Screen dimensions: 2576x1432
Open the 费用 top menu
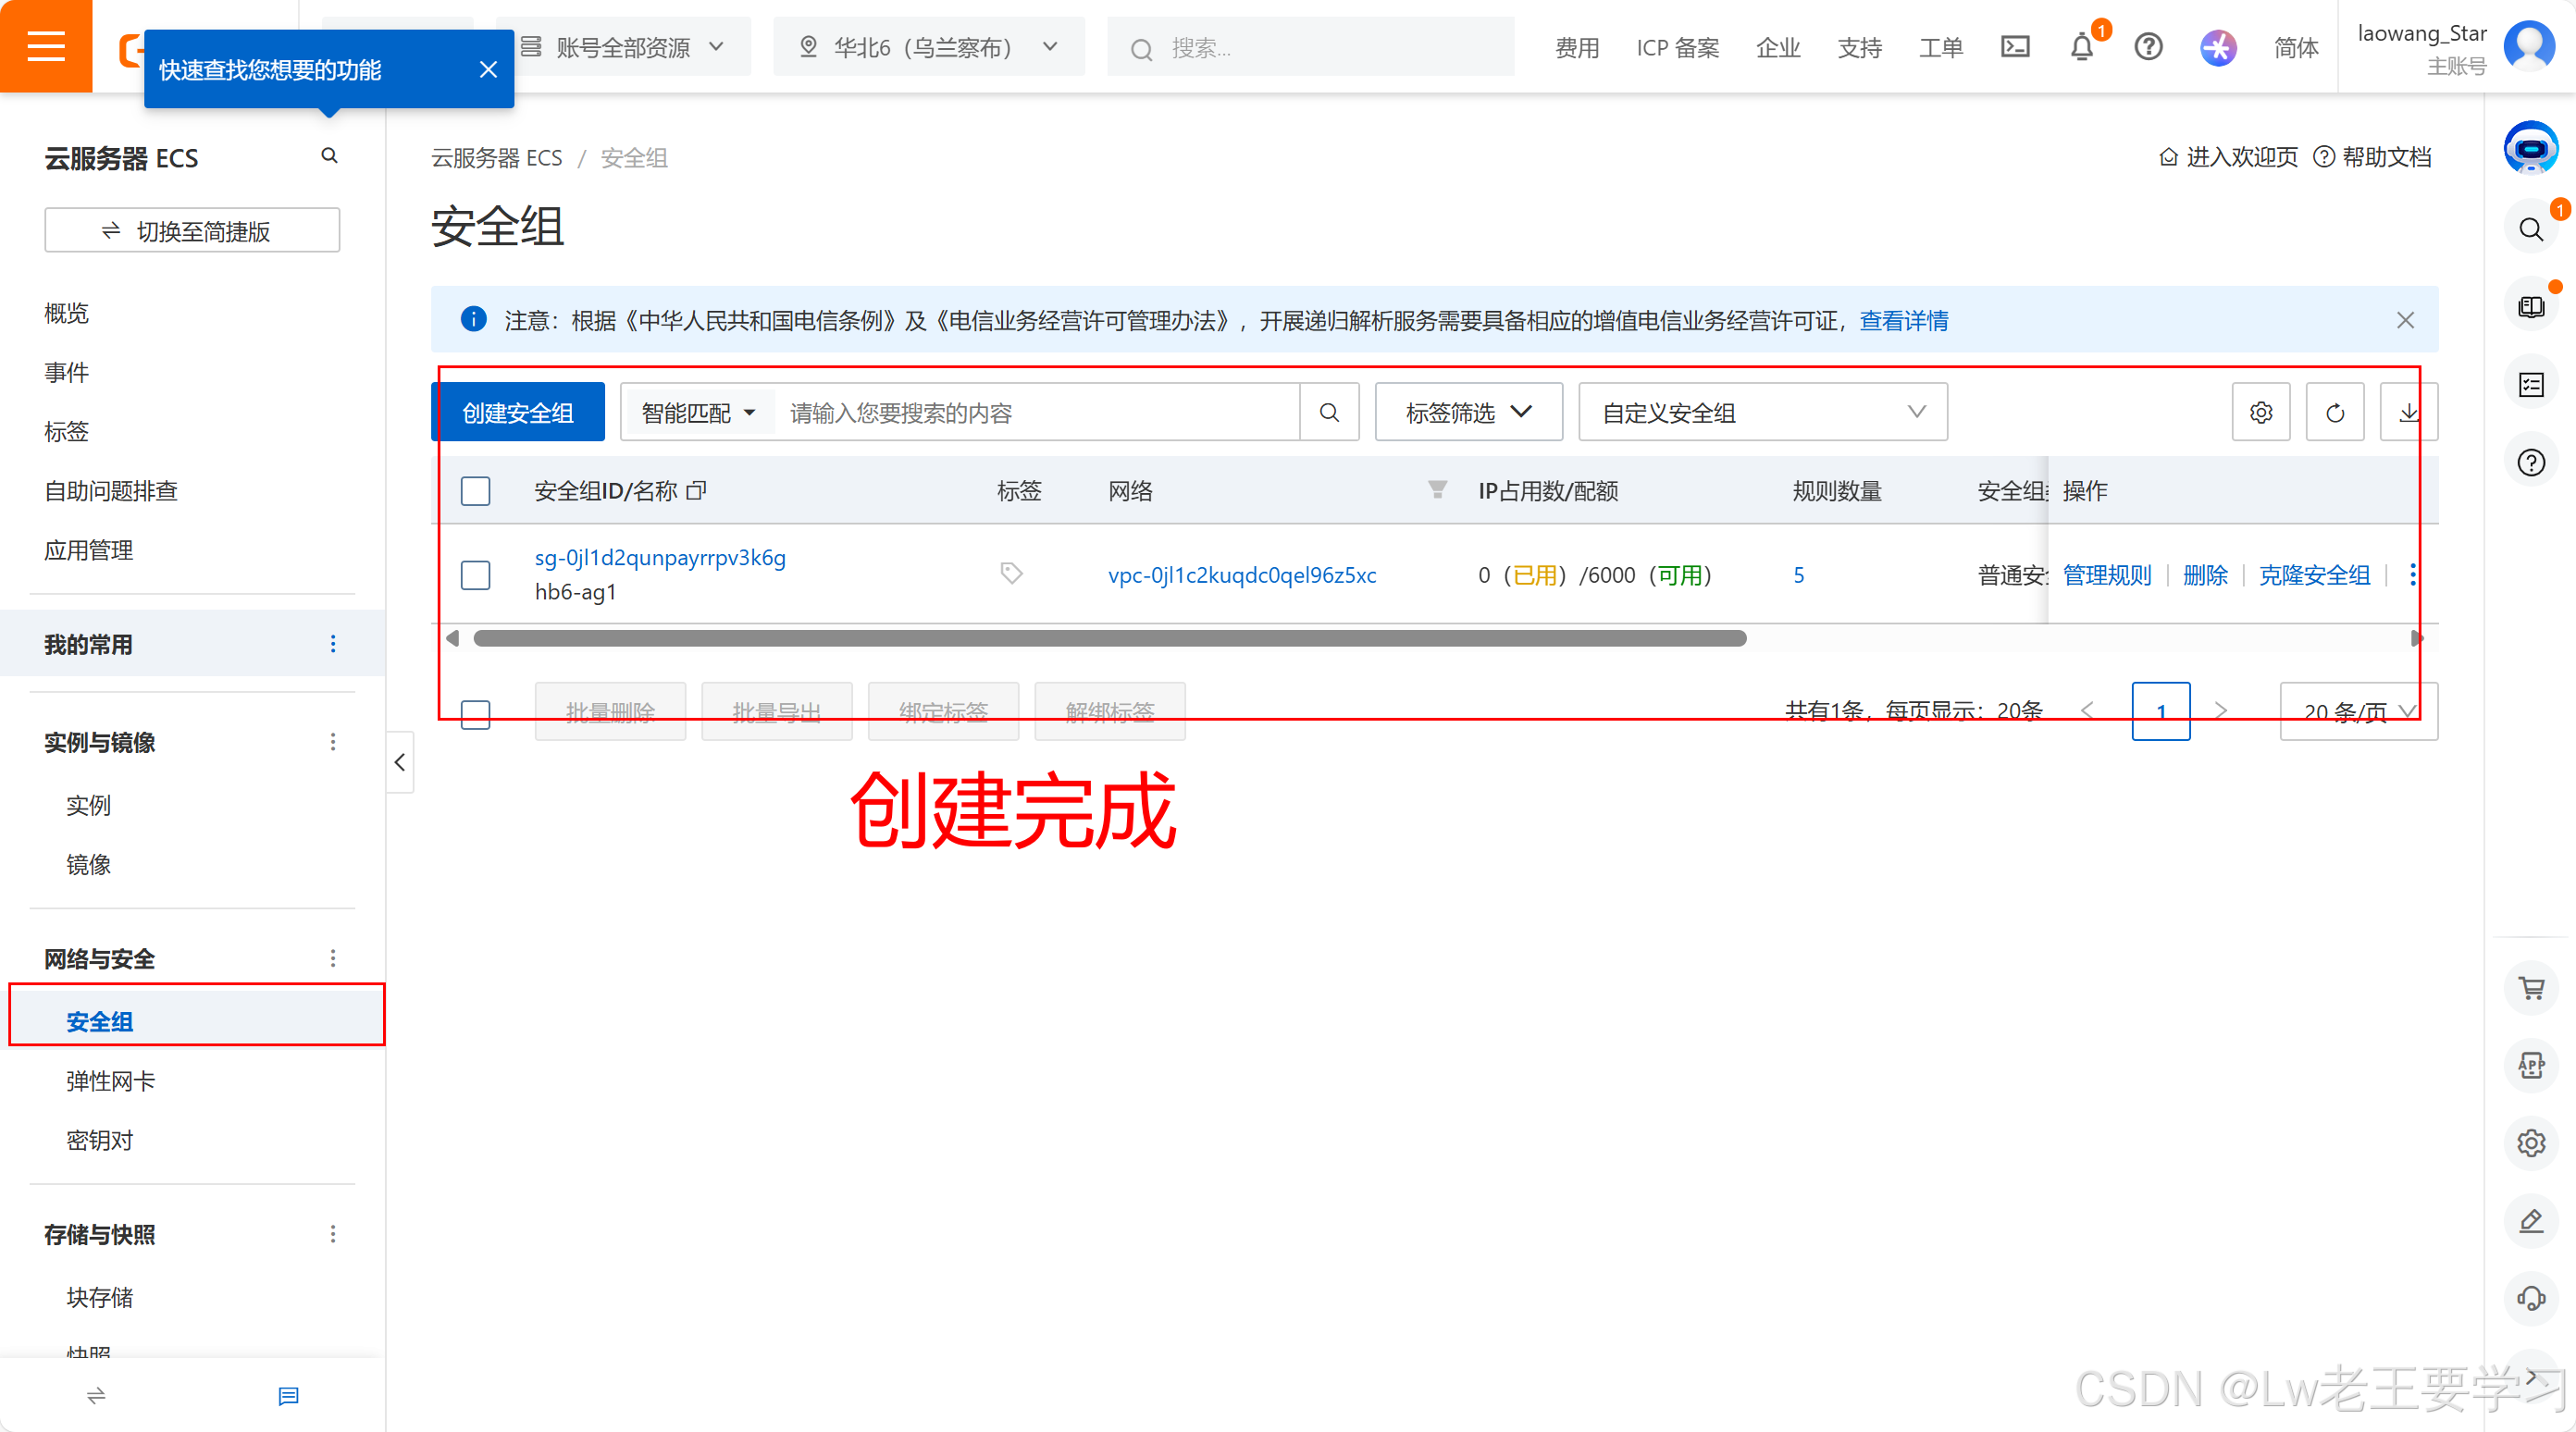(x=1577, y=47)
